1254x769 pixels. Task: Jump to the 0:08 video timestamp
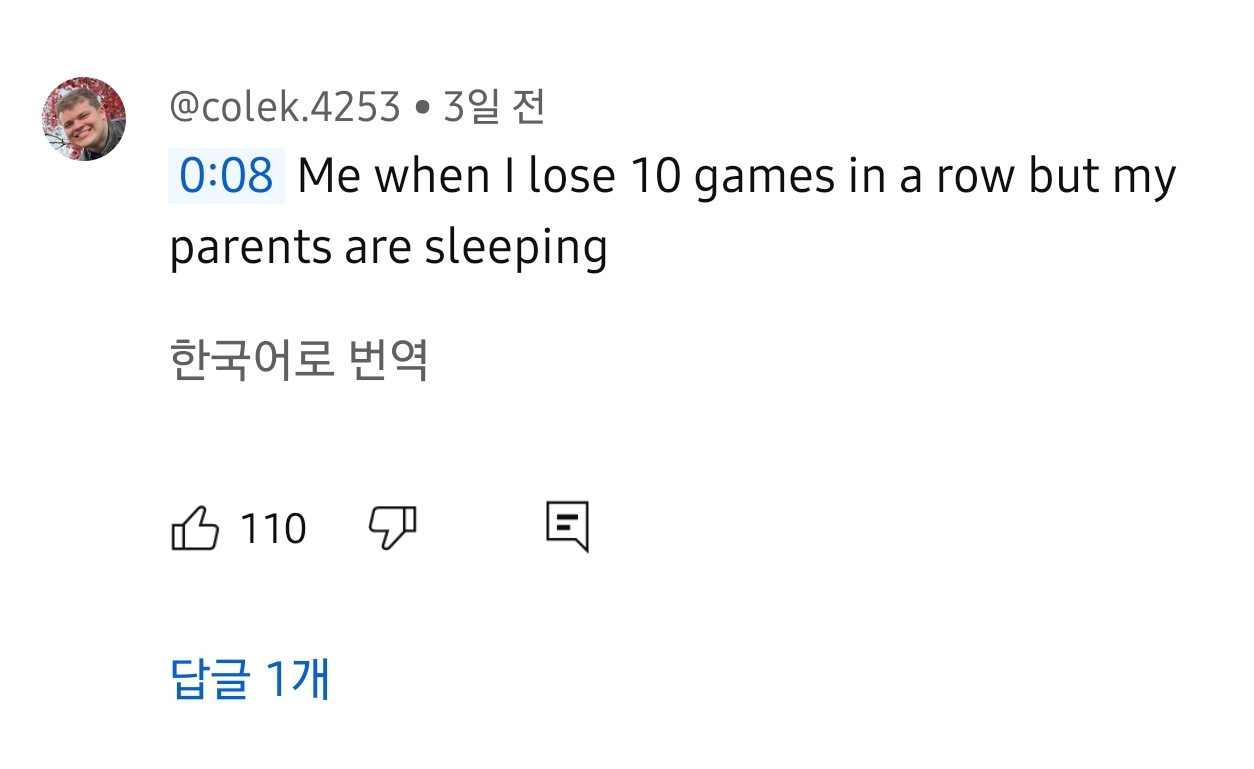pos(226,176)
